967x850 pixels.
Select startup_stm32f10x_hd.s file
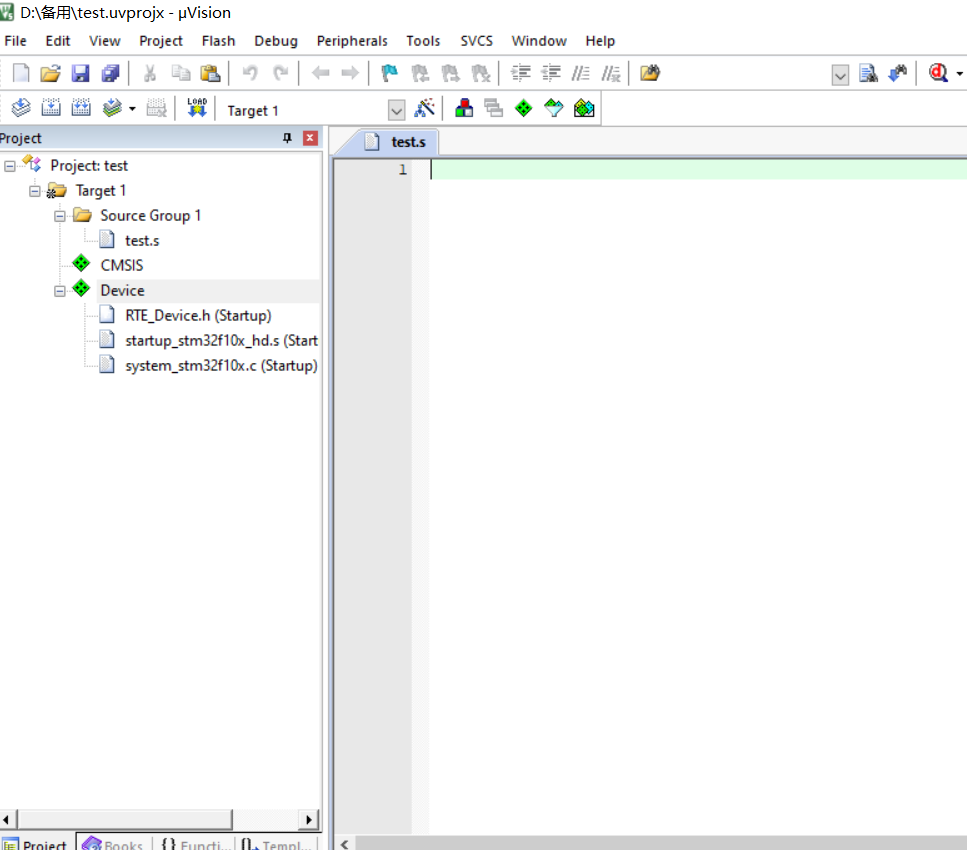[221, 340]
